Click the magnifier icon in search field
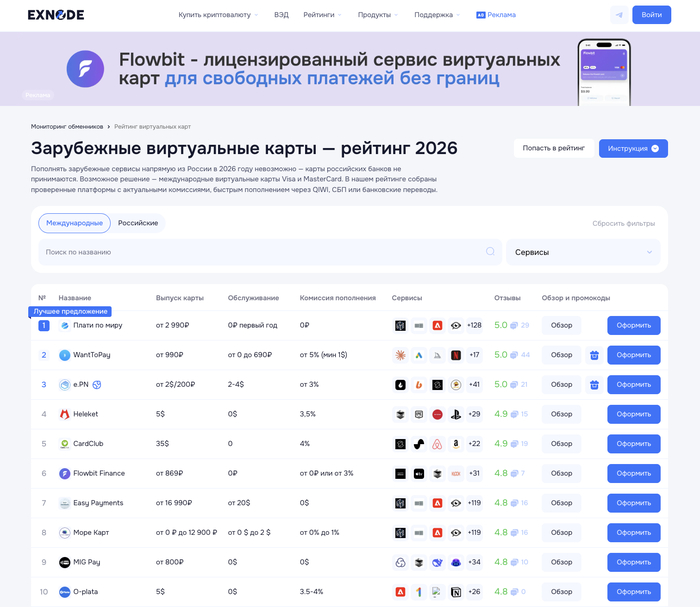 tap(490, 252)
